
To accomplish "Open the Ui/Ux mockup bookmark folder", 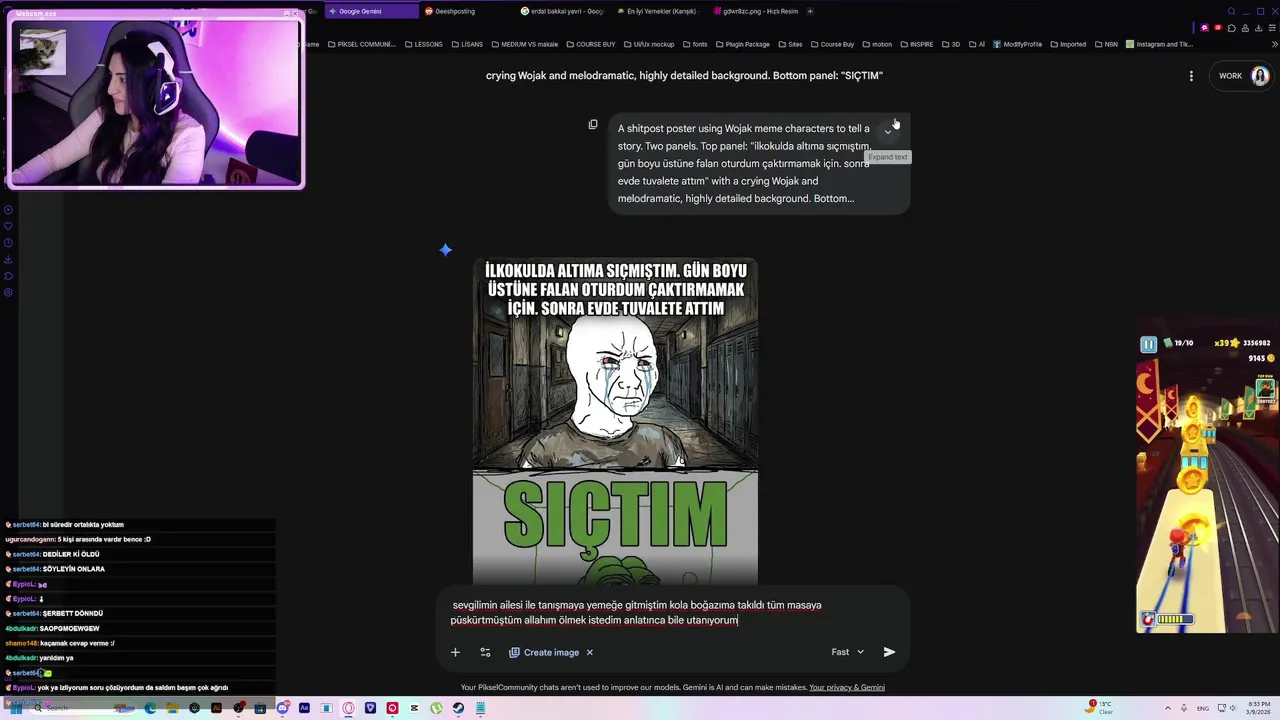I will coord(648,44).
